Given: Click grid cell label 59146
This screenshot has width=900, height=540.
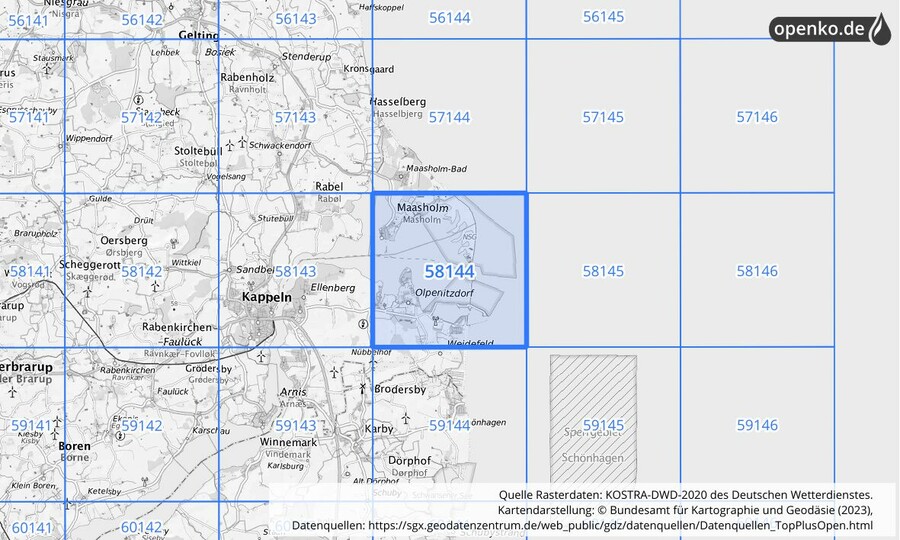Looking at the screenshot, I should 757,425.
